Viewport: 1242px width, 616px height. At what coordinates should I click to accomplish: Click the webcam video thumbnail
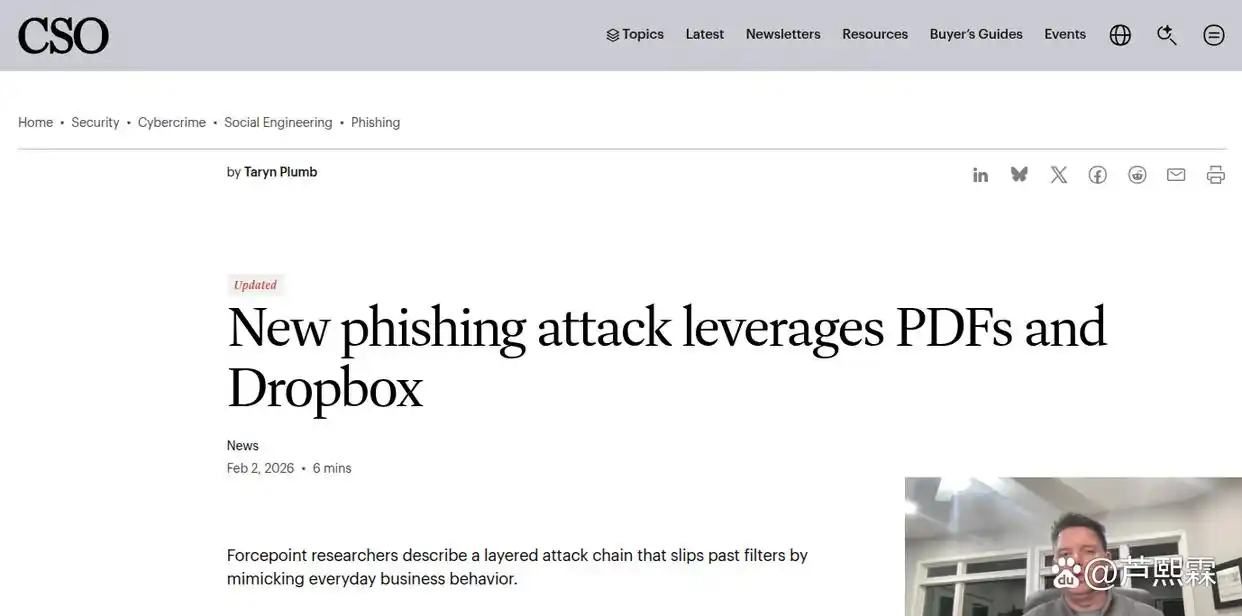point(1073,546)
